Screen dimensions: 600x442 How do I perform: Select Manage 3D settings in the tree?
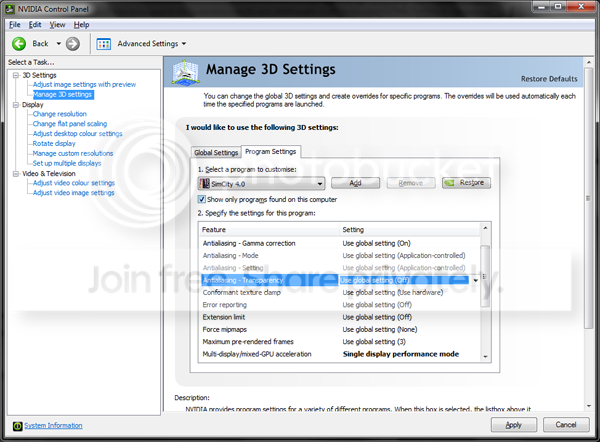pyautogui.click(x=63, y=94)
